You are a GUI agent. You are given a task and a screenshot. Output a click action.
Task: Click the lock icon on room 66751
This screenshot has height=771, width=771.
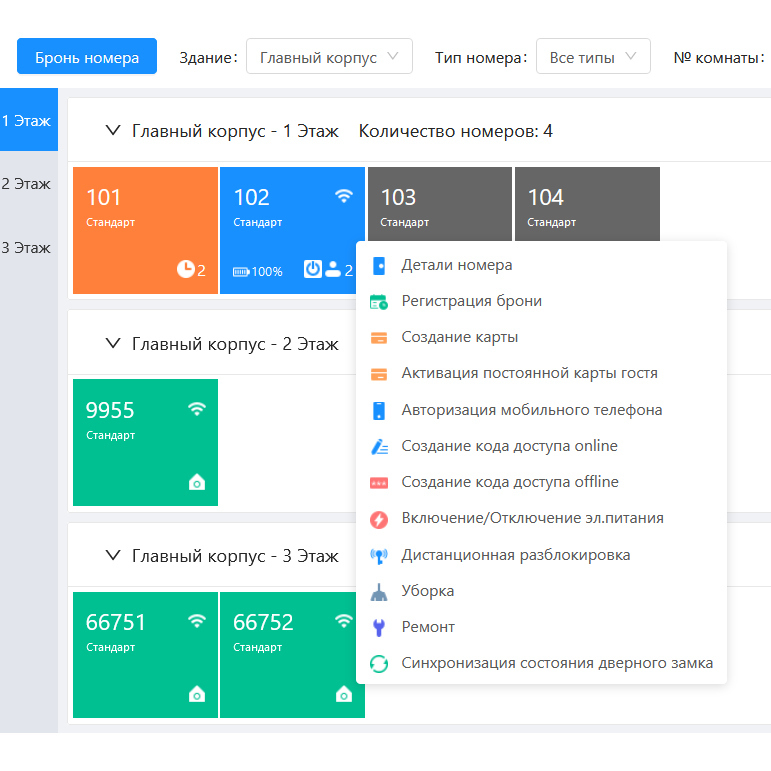click(197, 695)
